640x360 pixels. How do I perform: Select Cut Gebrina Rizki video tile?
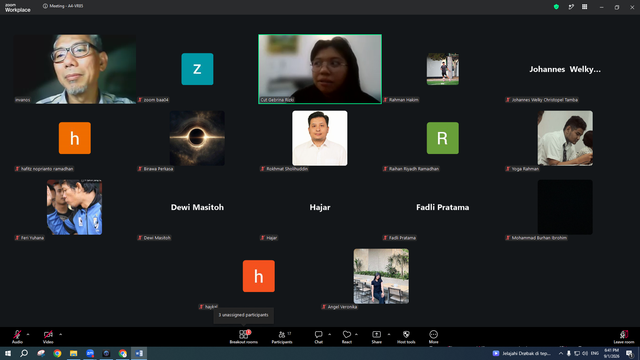(320, 69)
